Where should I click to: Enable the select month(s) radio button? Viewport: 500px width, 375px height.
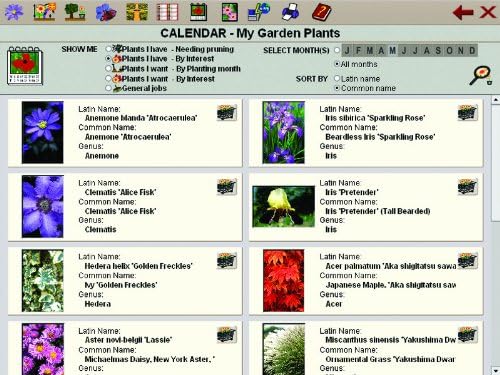pos(337,50)
